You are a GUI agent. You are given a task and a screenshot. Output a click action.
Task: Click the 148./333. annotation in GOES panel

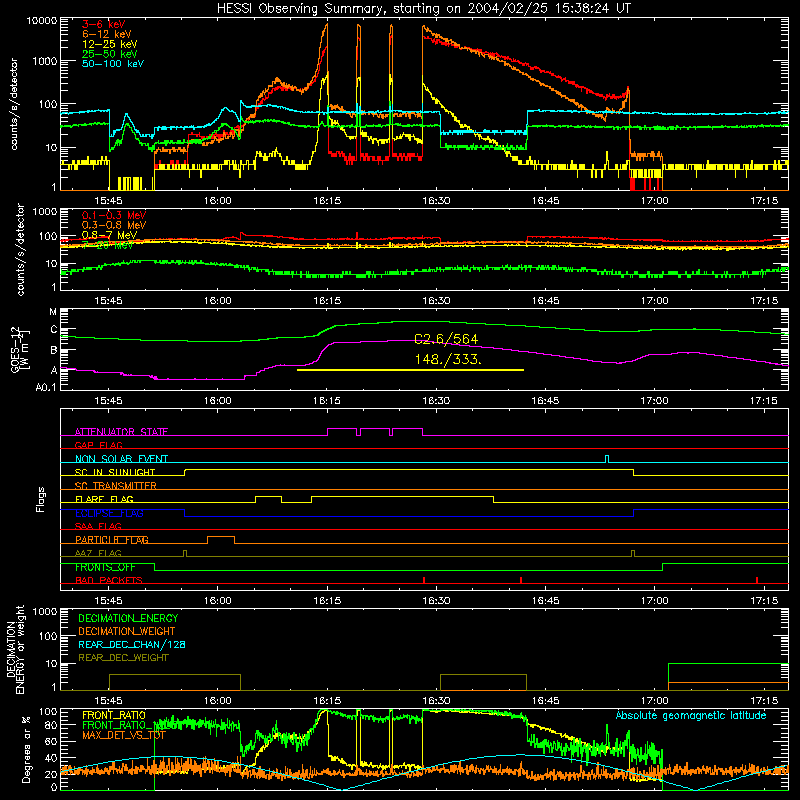pos(447,359)
